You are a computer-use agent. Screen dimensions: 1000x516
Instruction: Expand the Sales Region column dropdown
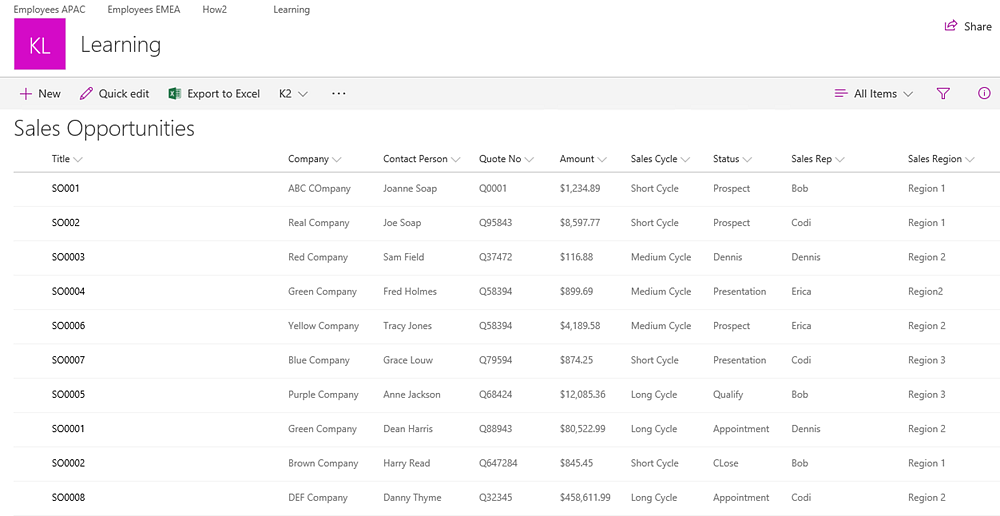coord(940,159)
